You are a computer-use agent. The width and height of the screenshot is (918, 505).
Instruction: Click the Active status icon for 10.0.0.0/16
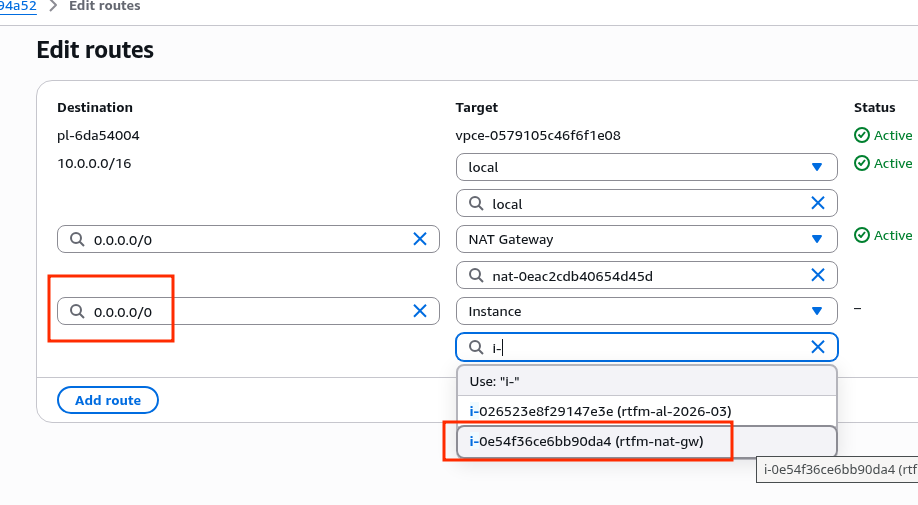tap(861, 163)
